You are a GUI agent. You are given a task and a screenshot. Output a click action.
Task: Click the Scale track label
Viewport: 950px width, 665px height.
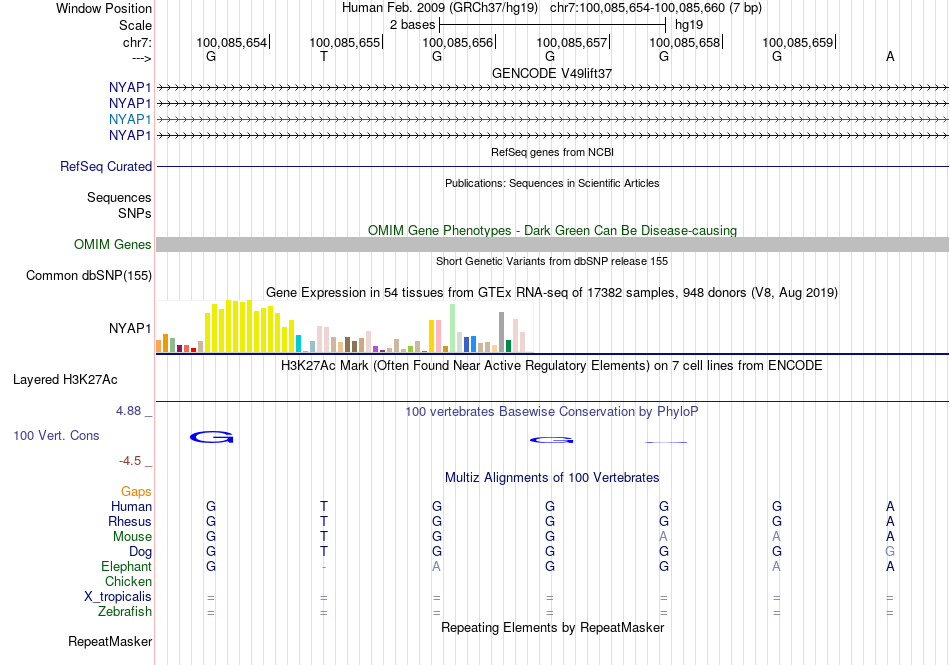click(135, 25)
